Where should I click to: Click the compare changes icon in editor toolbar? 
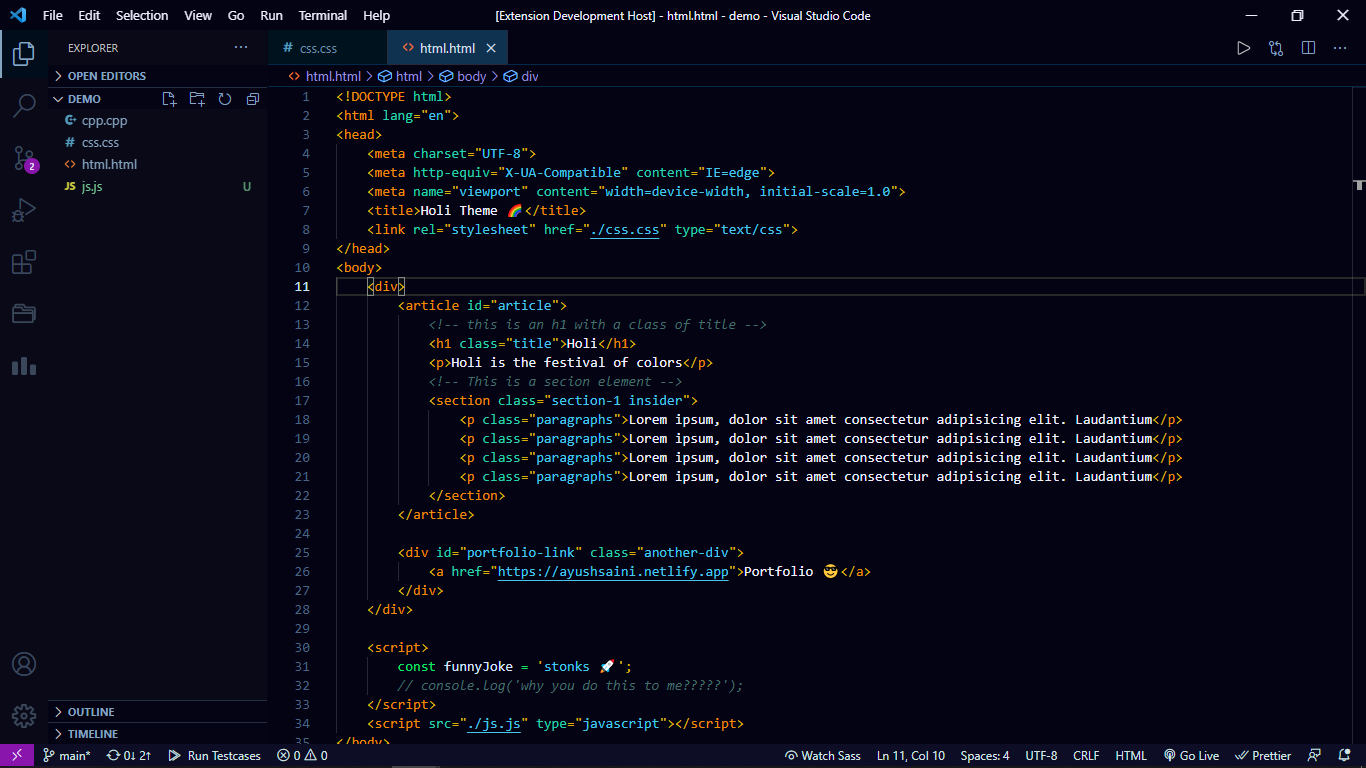(1276, 48)
